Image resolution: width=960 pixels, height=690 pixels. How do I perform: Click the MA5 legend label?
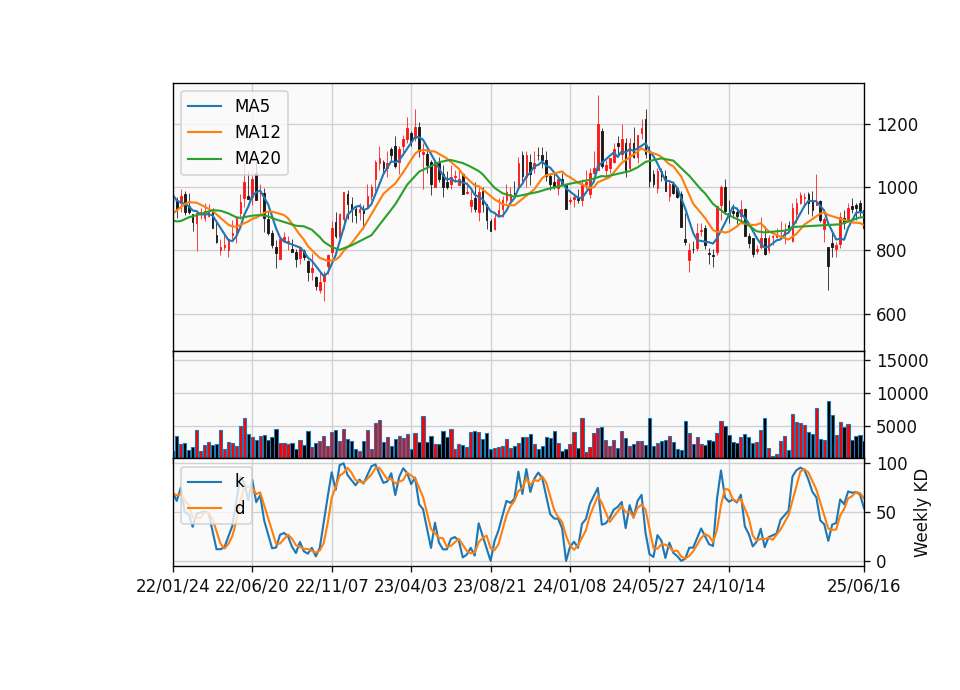(252, 106)
